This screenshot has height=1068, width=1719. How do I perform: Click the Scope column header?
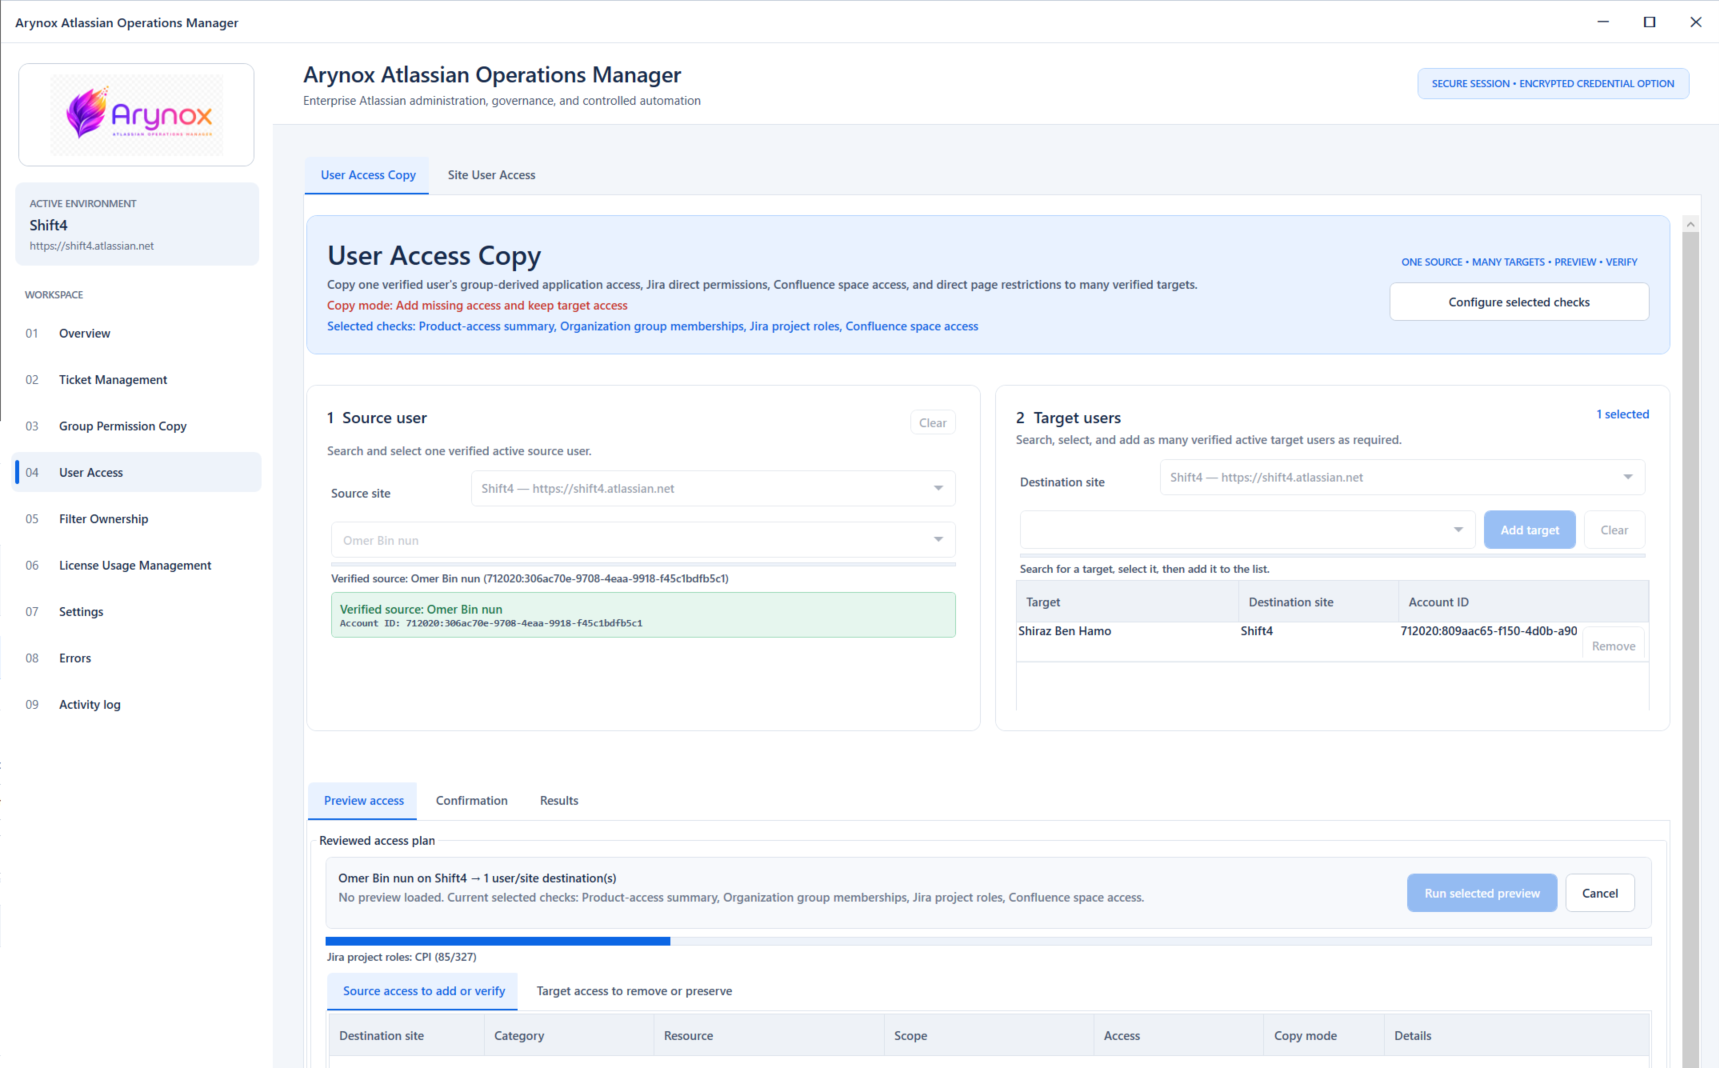[989, 1036]
